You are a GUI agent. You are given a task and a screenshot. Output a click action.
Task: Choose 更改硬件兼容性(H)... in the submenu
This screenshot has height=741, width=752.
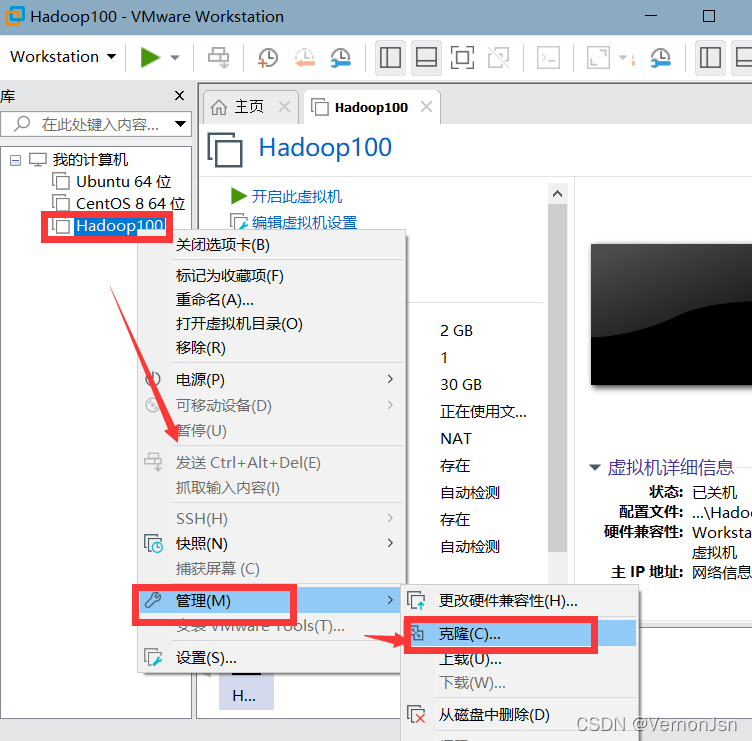click(x=521, y=600)
